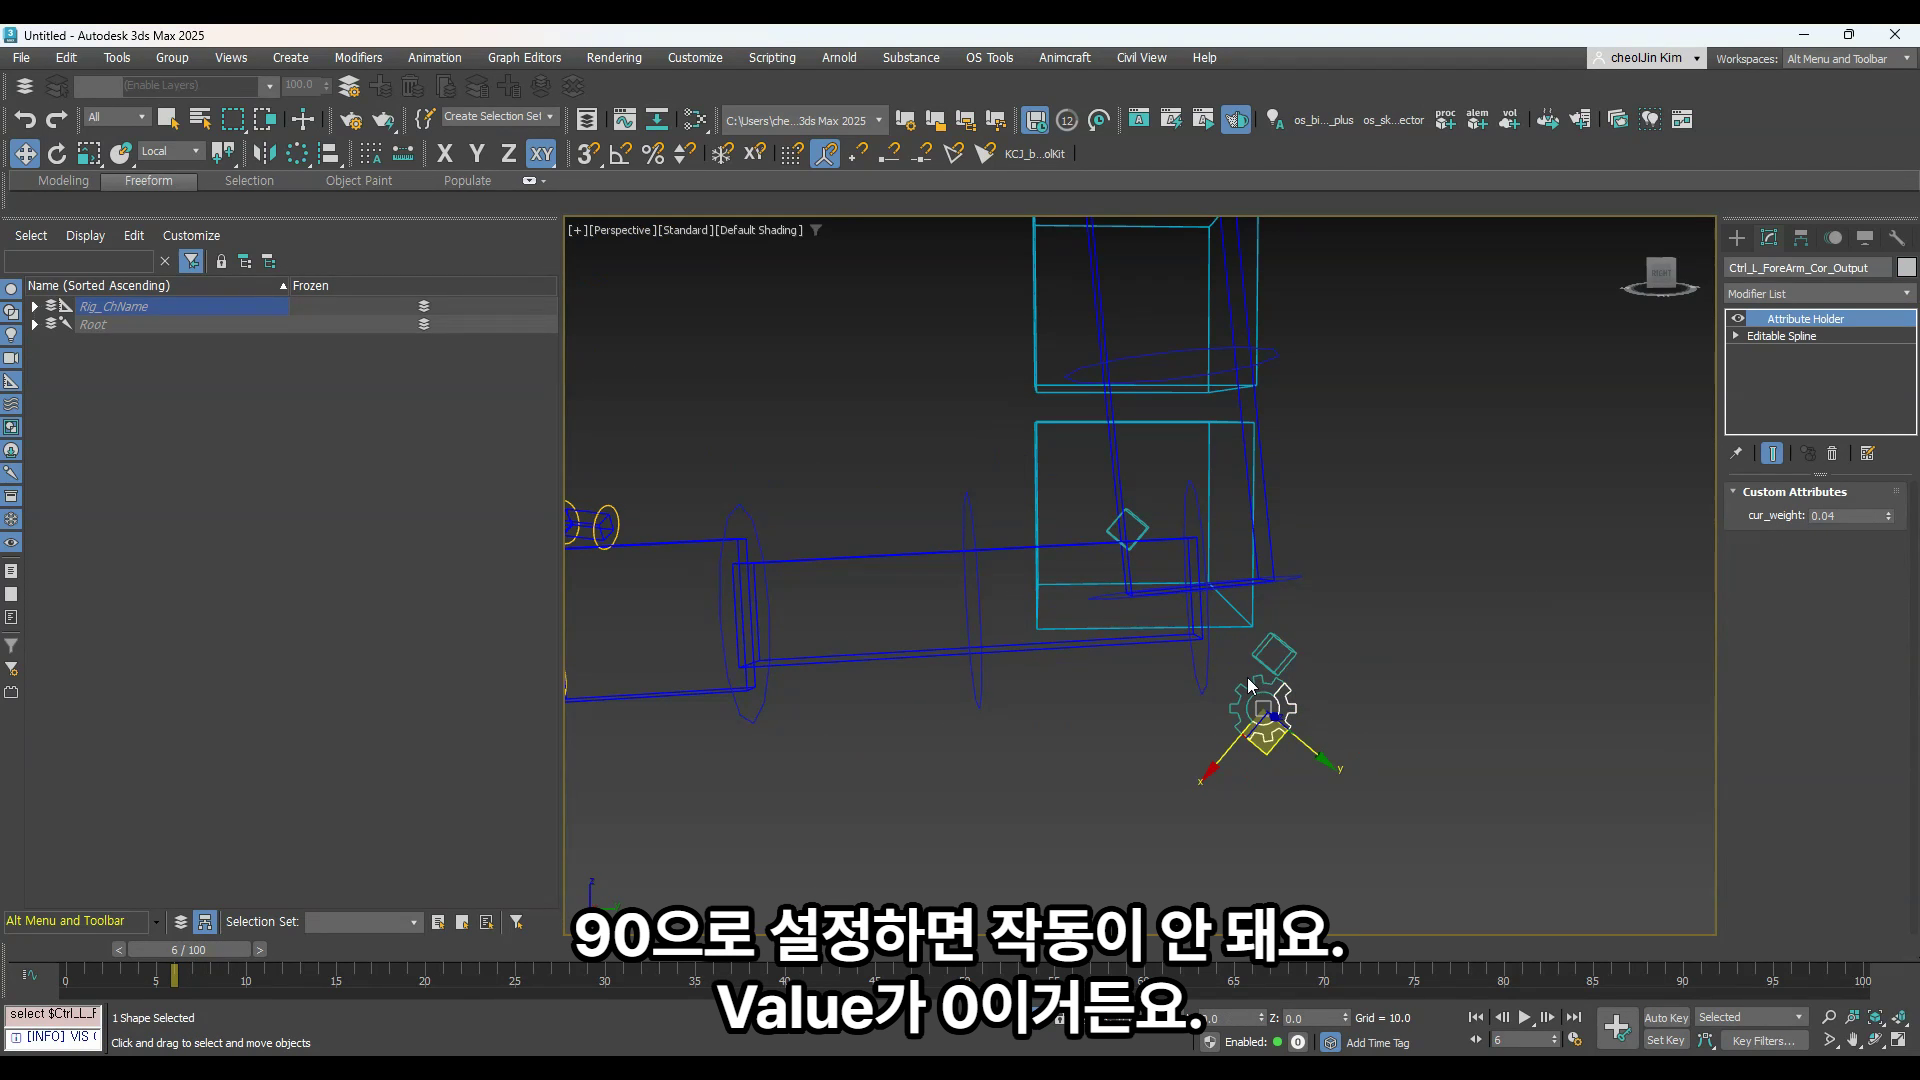Click the object color swatch

coord(1907,268)
